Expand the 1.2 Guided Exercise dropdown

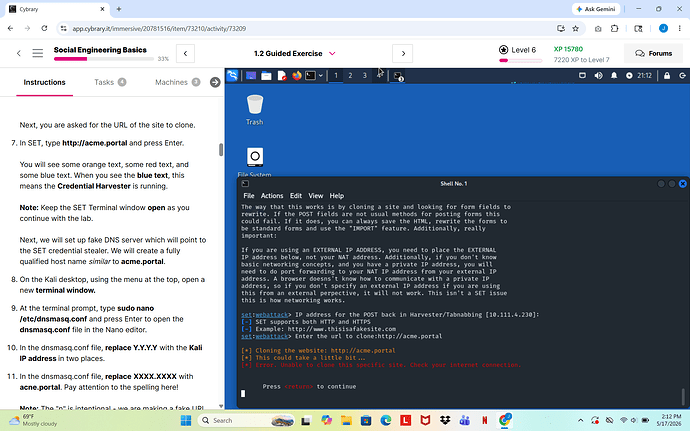pos(332,53)
